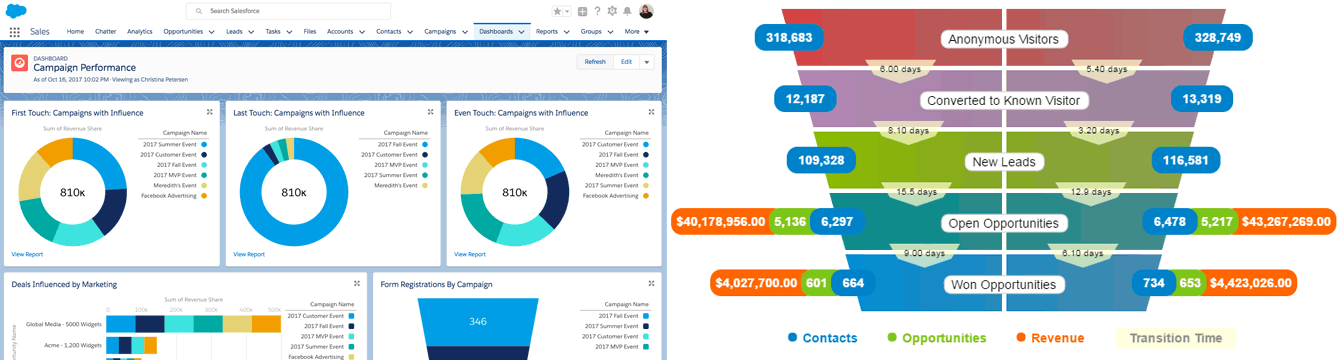
Task: Open the Campaigns tab dropdown chevron
Action: [465, 32]
